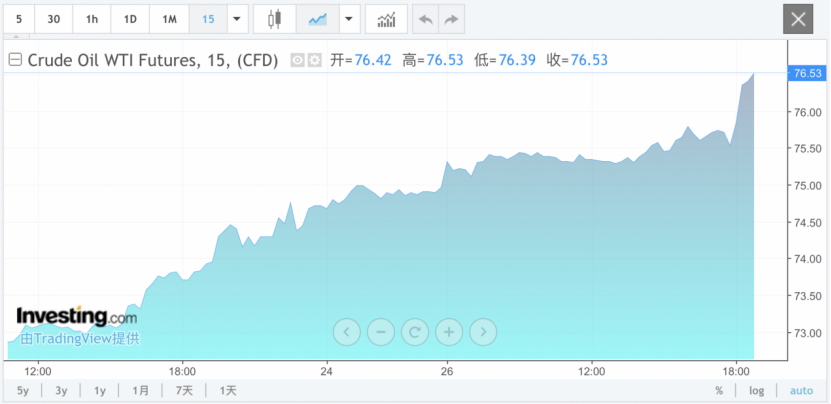
Task: Select the 5y time range
Action: [23, 391]
